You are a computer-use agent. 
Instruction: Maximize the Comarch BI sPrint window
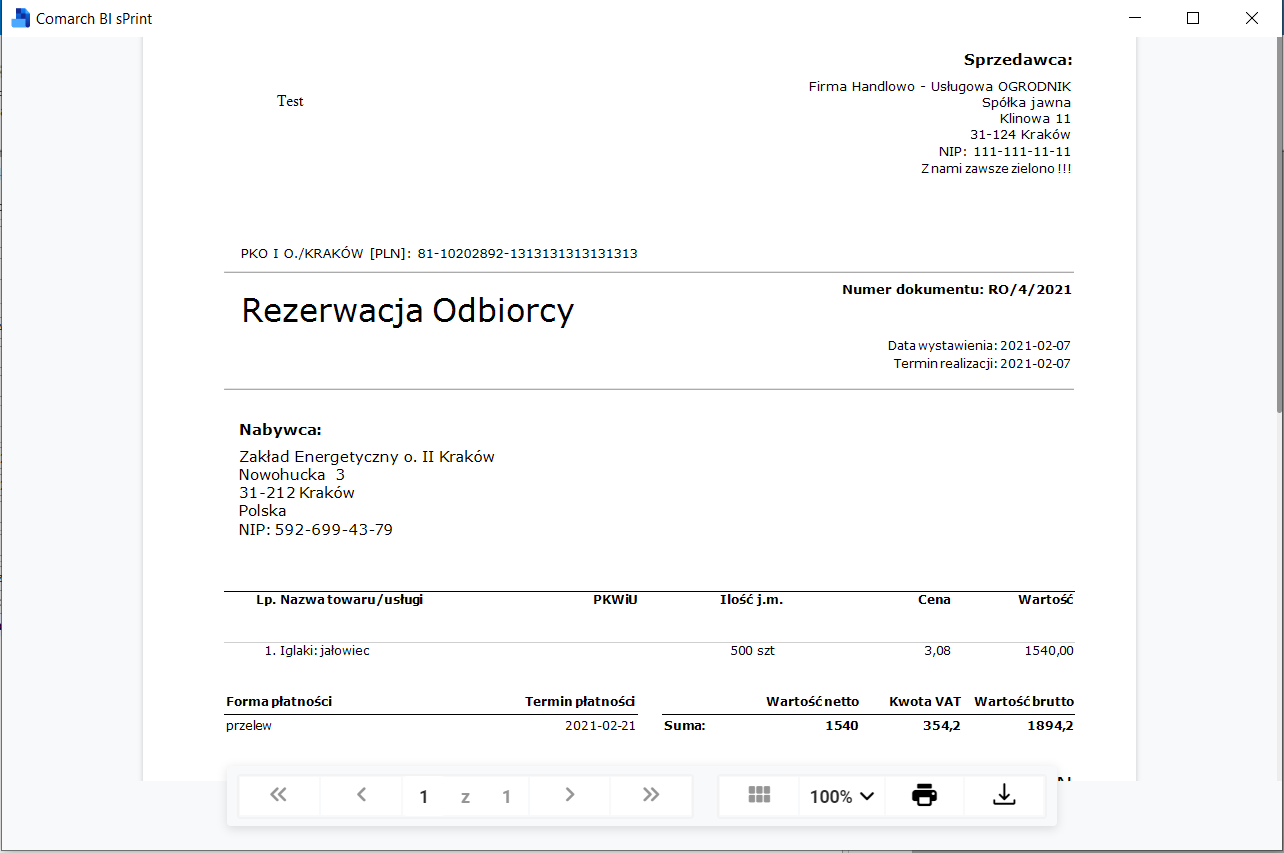pyautogui.click(x=1193, y=18)
